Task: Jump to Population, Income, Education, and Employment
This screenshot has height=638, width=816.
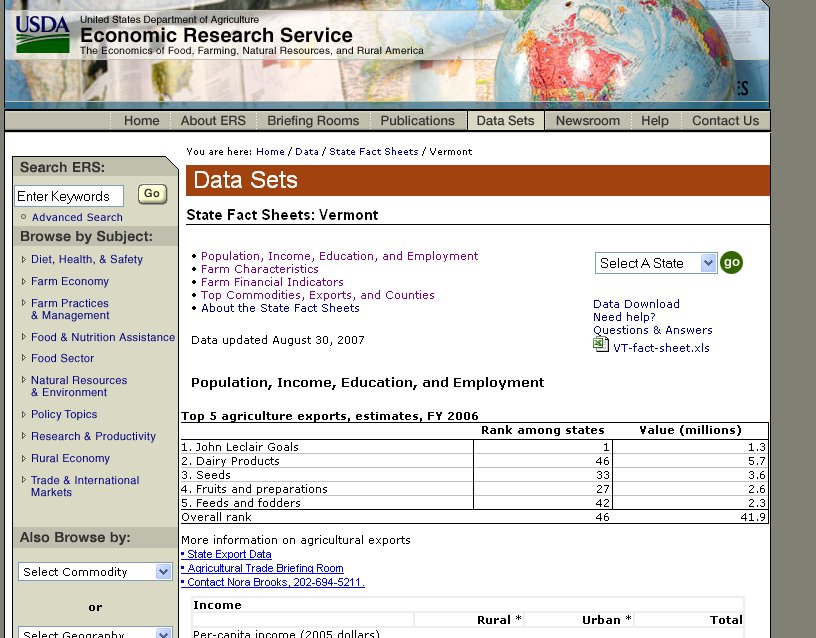Action: [x=339, y=256]
